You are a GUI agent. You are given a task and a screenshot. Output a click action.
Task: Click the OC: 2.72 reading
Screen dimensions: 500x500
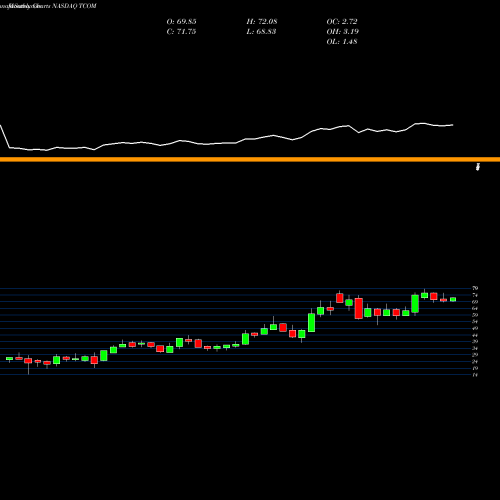tap(342, 22)
